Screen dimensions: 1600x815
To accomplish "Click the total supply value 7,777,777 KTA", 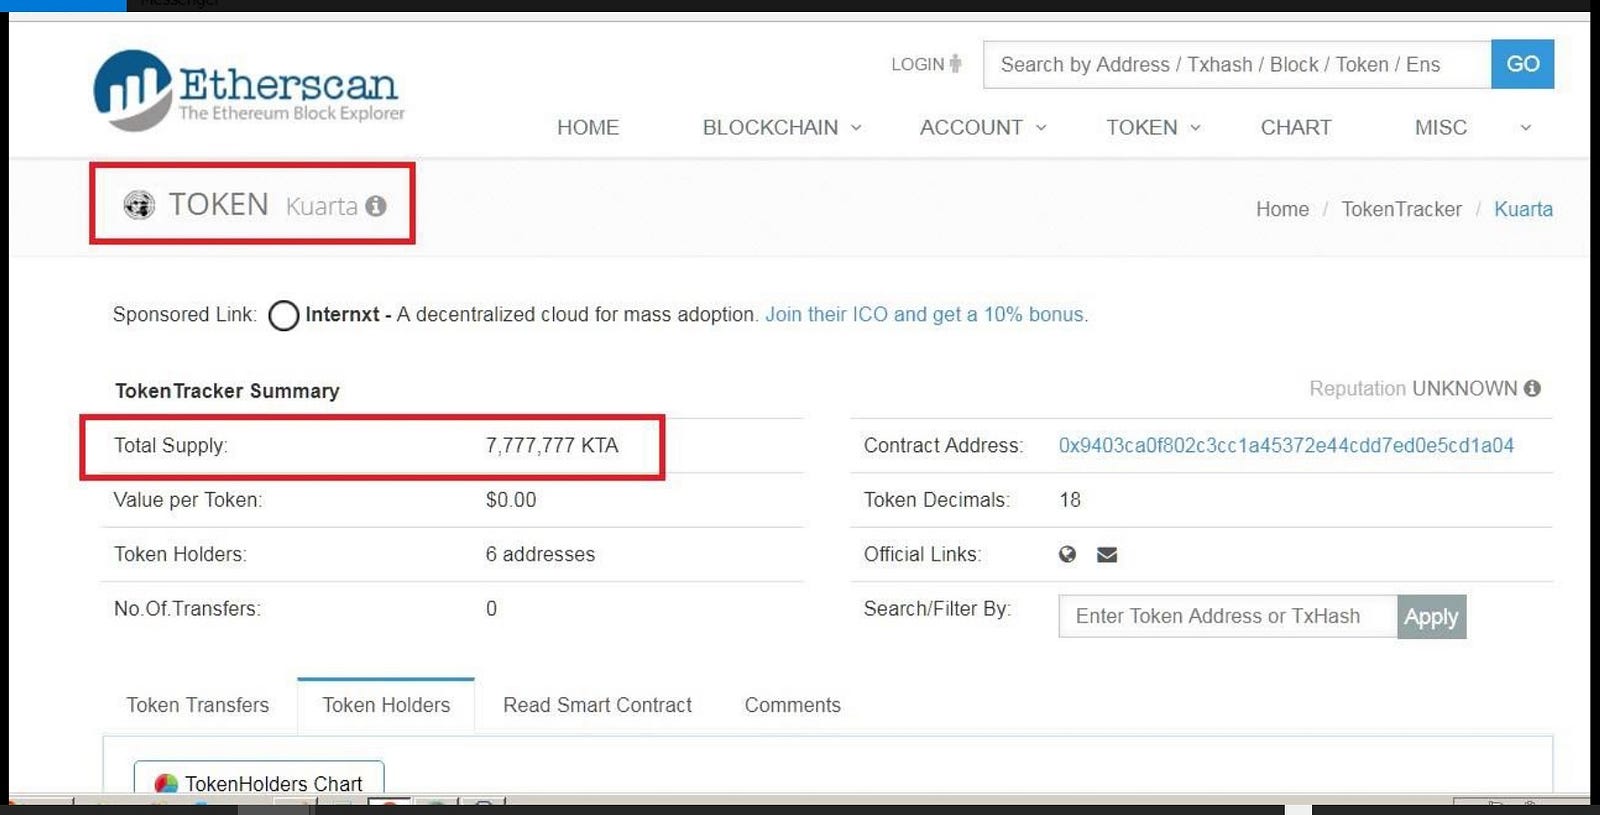I will click(x=552, y=445).
